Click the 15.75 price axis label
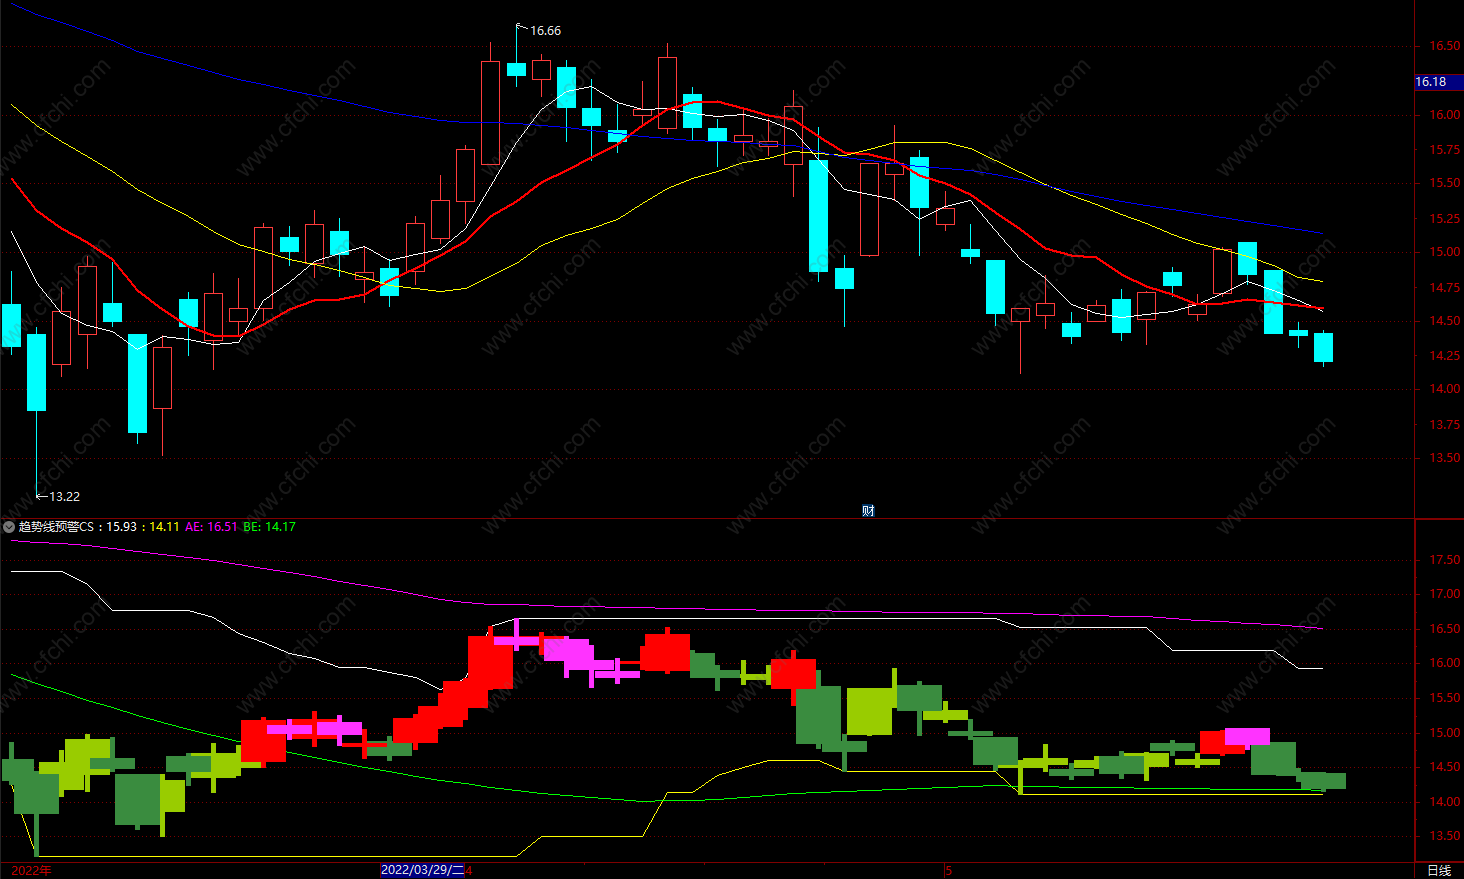The width and height of the screenshot is (1464, 879). pyautogui.click(x=1444, y=150)
